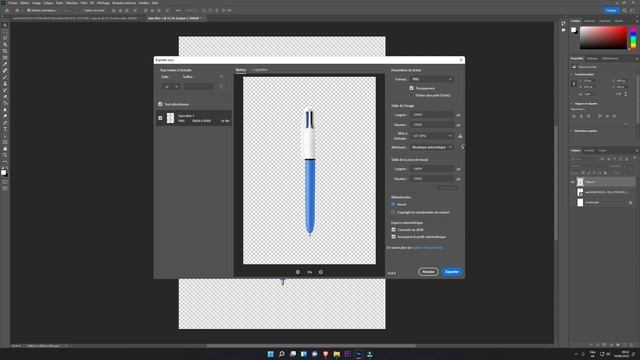
Task: Select the Rectangular Marquee tool
Action: [5, 31]
